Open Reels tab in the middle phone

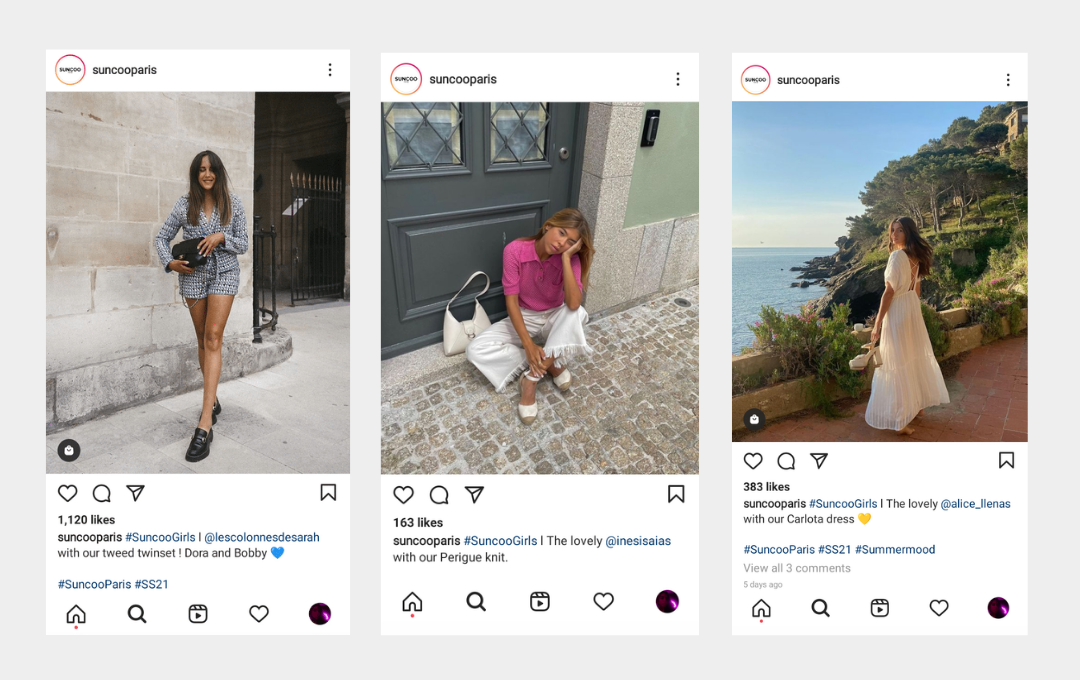[540, 601]
